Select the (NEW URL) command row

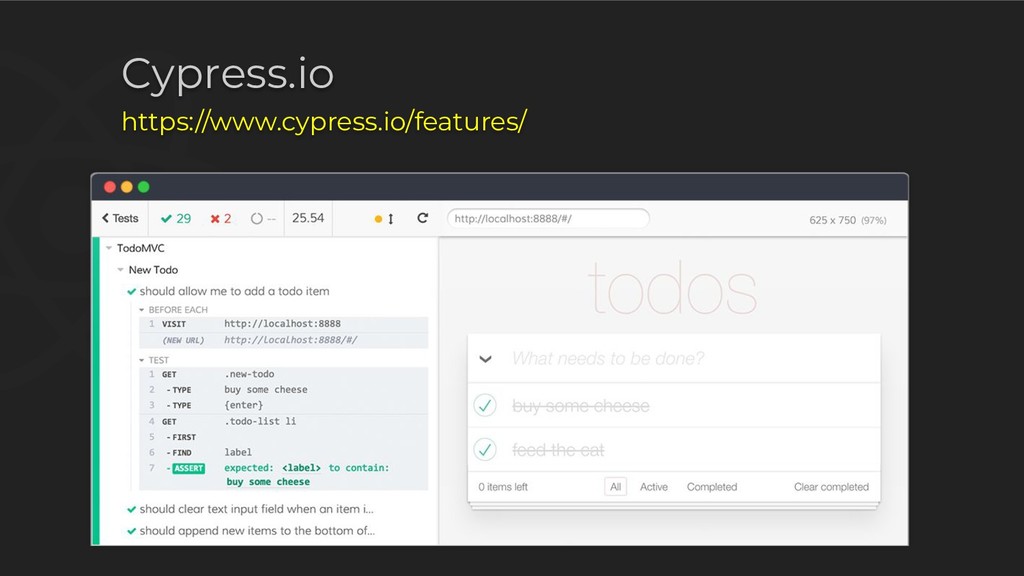click(283, 340)
